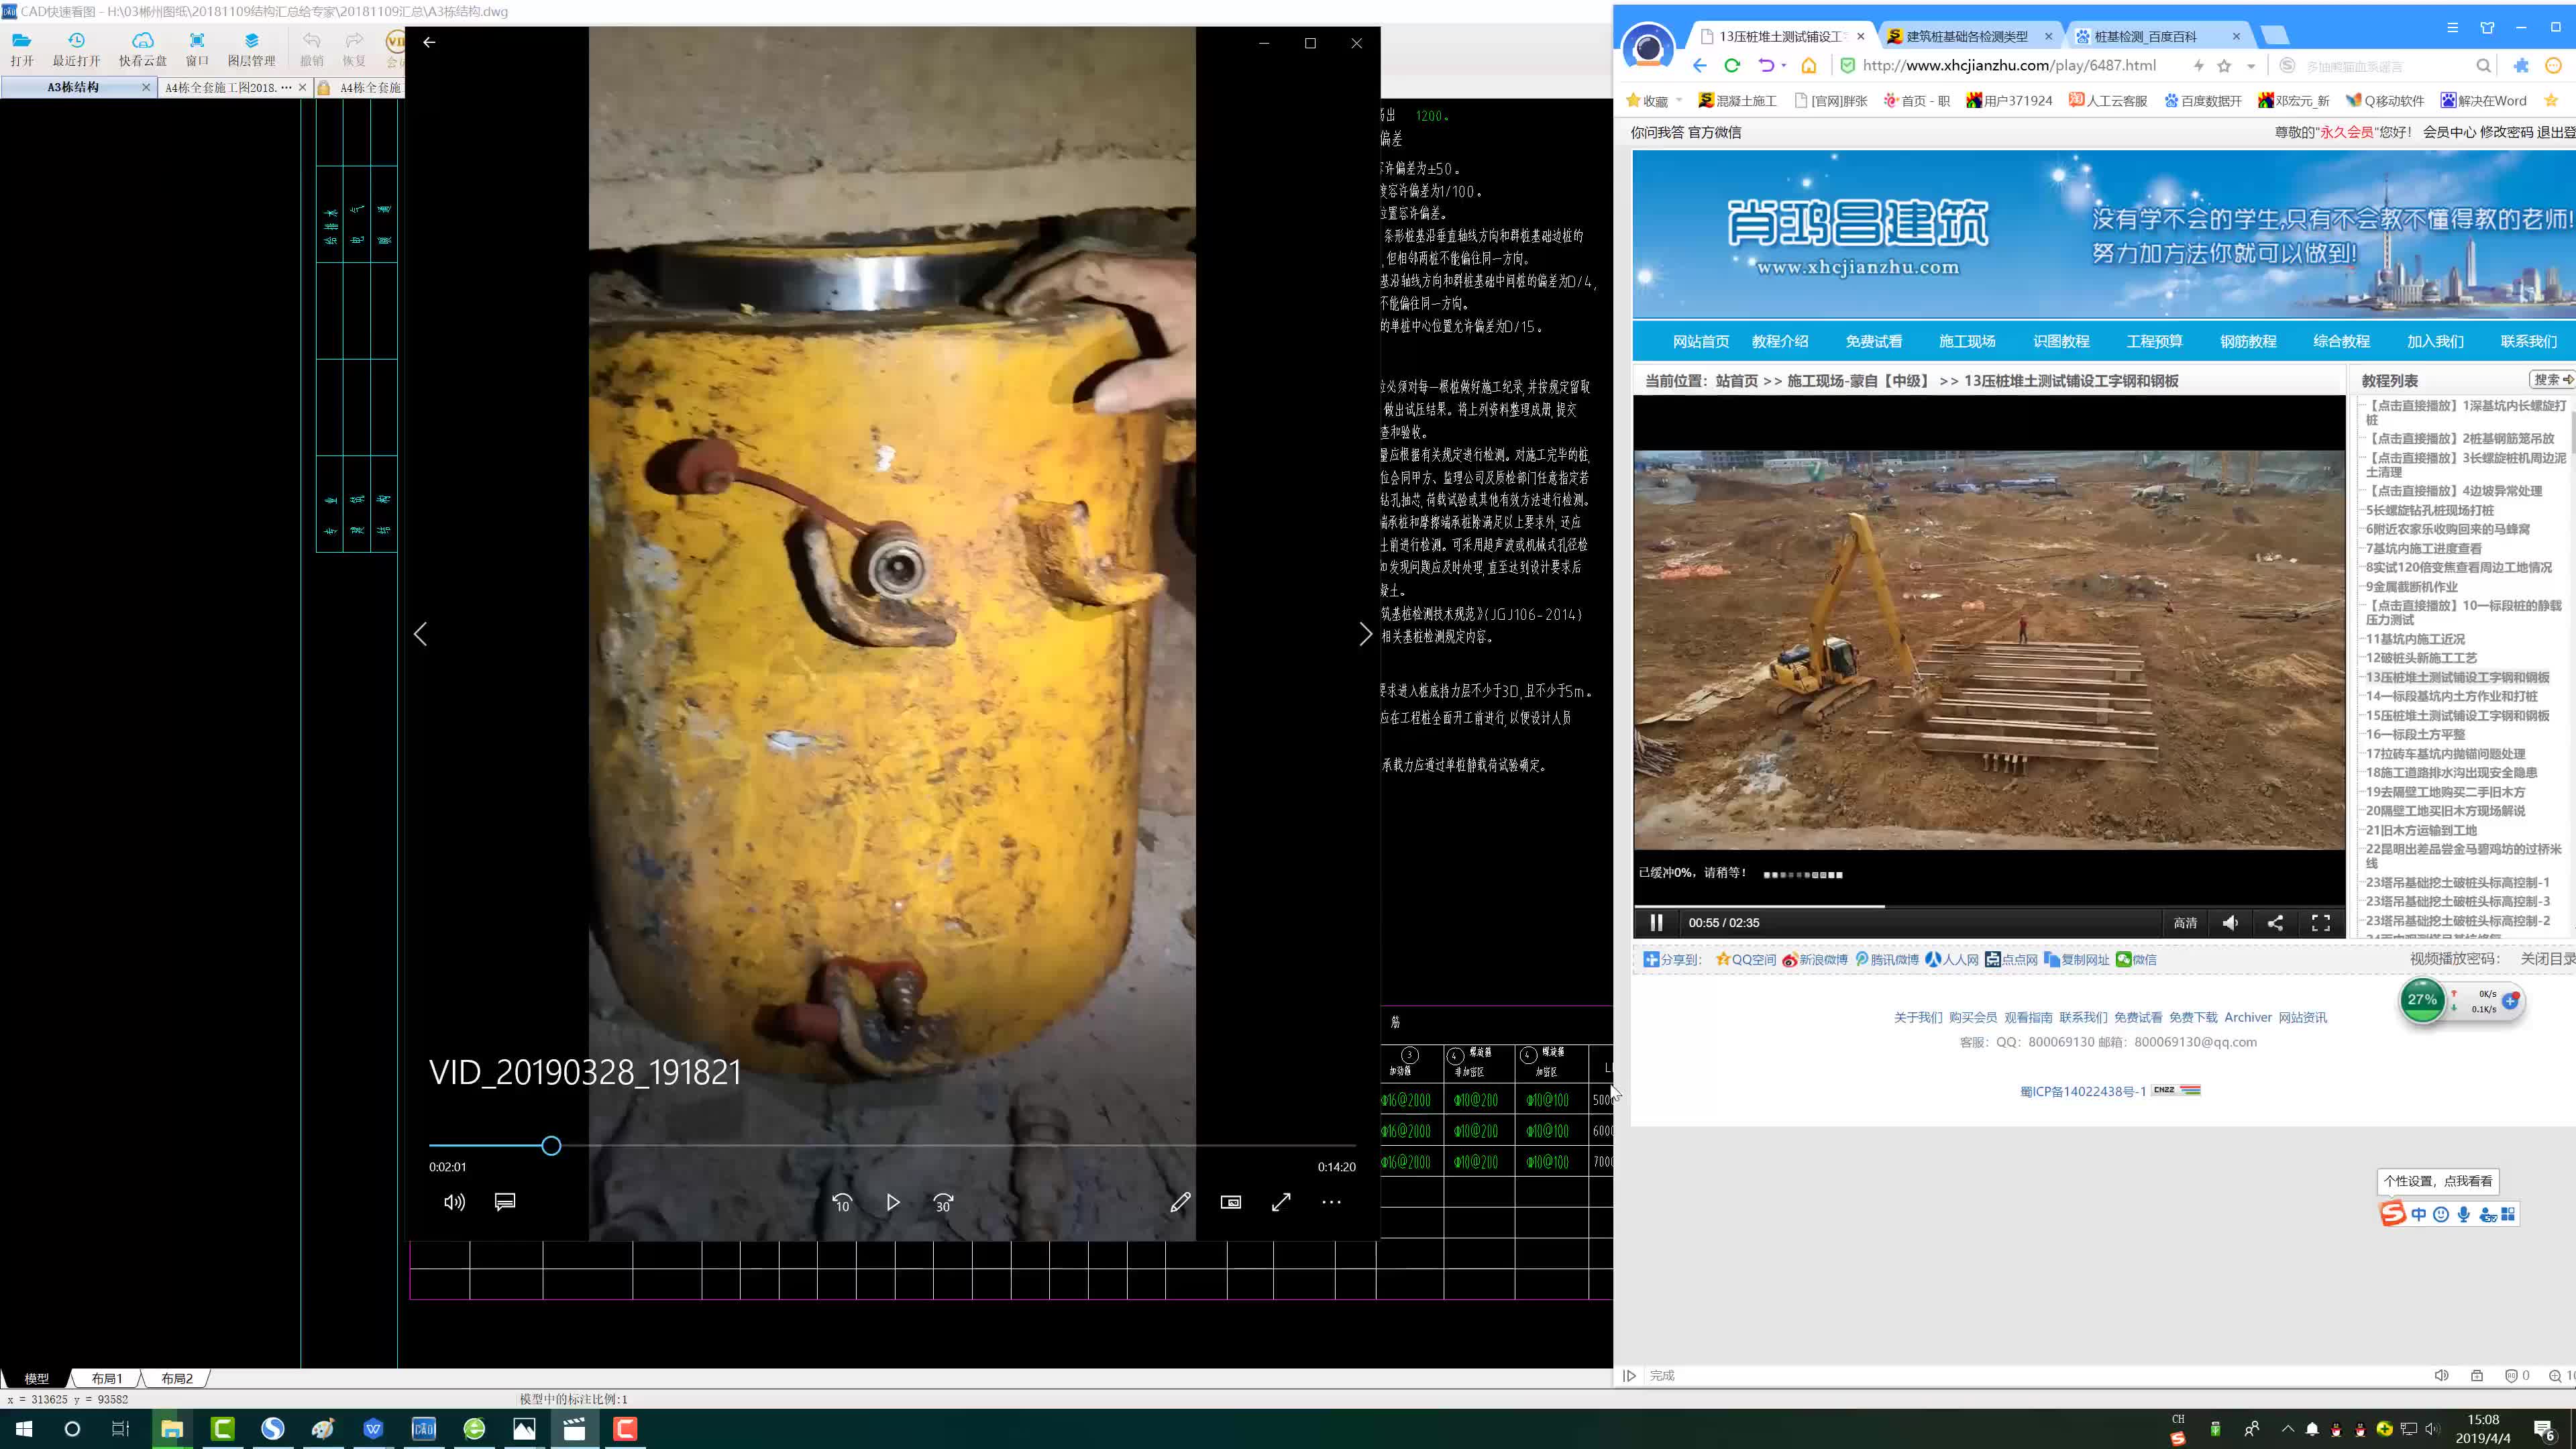Open 免费试看 in site navigation

coord(1873,341)
